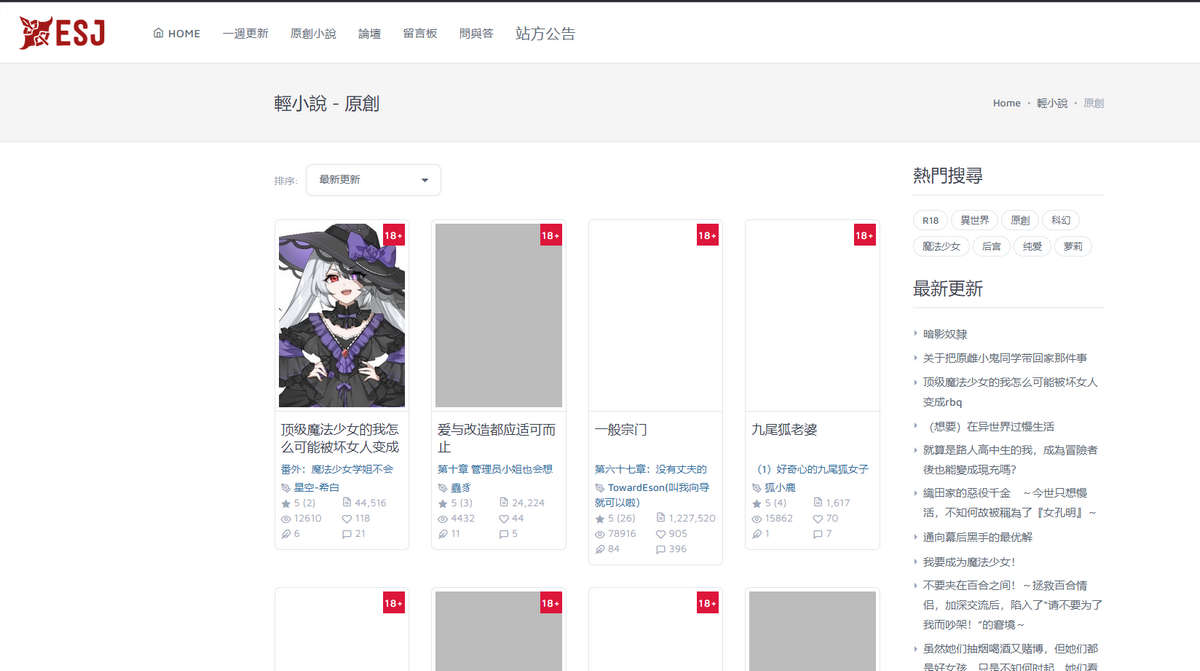Open the 留言板 navigation item
This screenshot has width=1200, height=671.
420,33
